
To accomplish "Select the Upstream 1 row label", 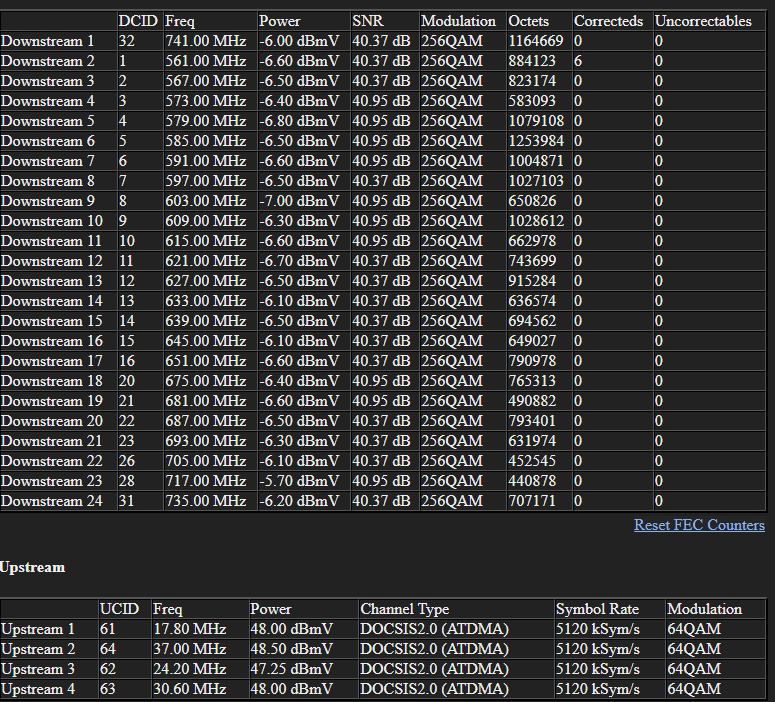I will pos(38,629).
